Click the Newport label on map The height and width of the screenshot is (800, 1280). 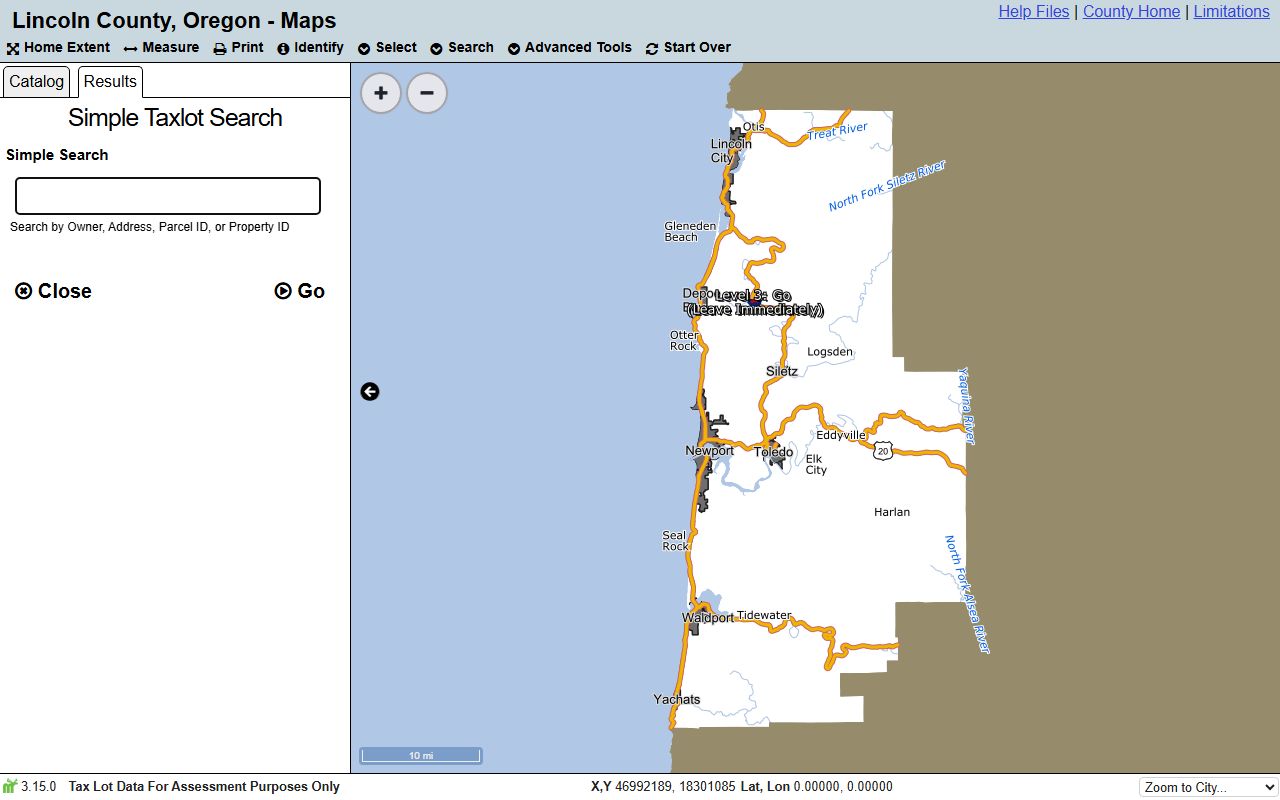(x=709, y=451)
